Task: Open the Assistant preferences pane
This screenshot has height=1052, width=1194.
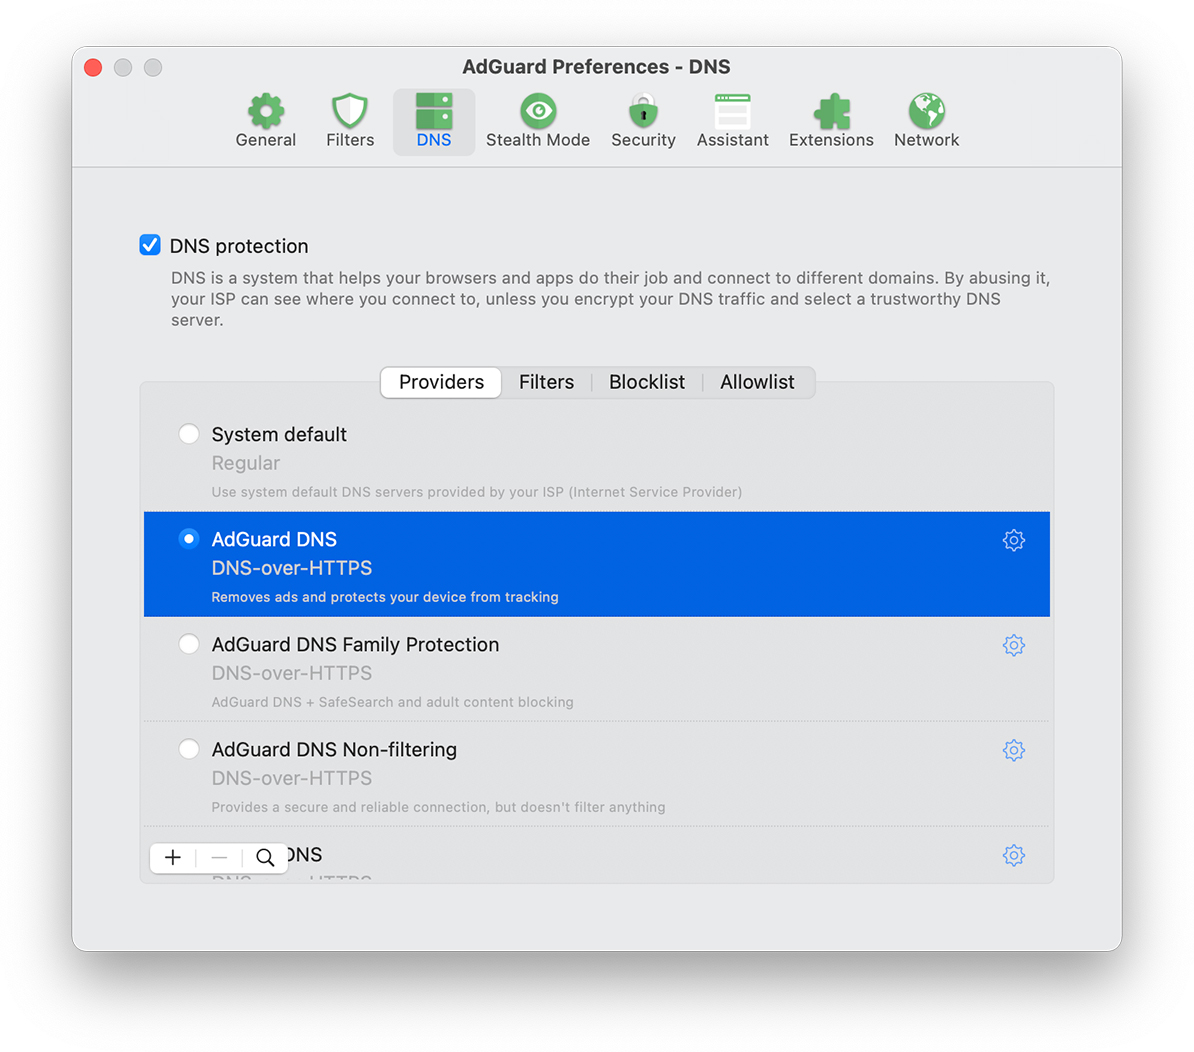Action: (732, 120)
